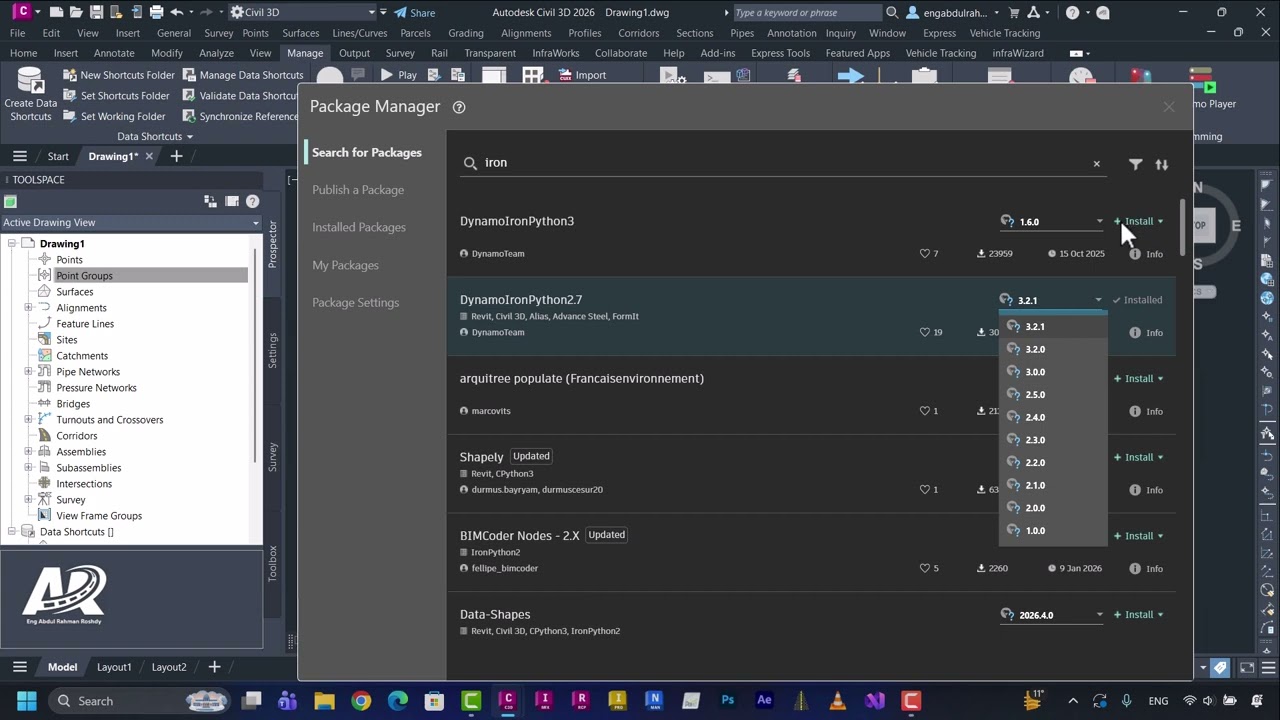The image size is (1280, 720).
Task: Click the Undo arrow in quick access toolbar
Action: click(x=176, y=13)
